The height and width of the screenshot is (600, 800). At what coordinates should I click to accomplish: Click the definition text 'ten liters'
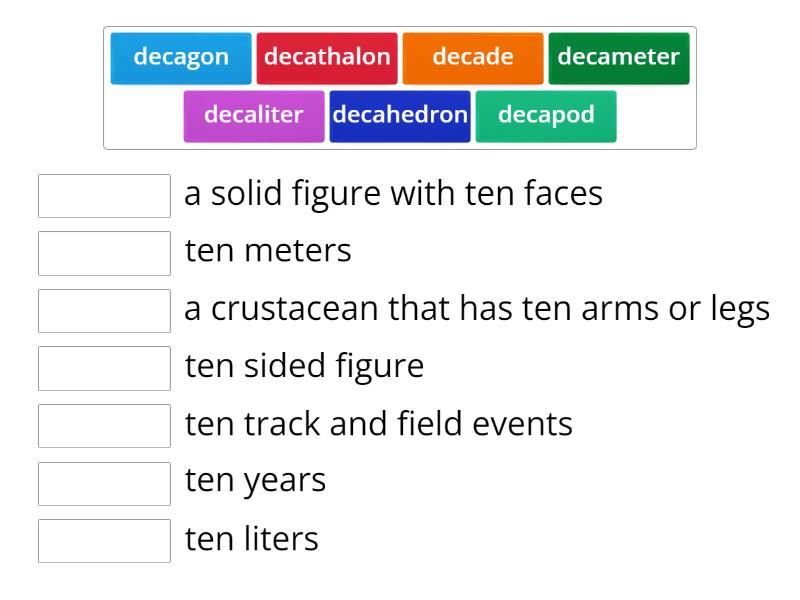(x=250, y=539)
